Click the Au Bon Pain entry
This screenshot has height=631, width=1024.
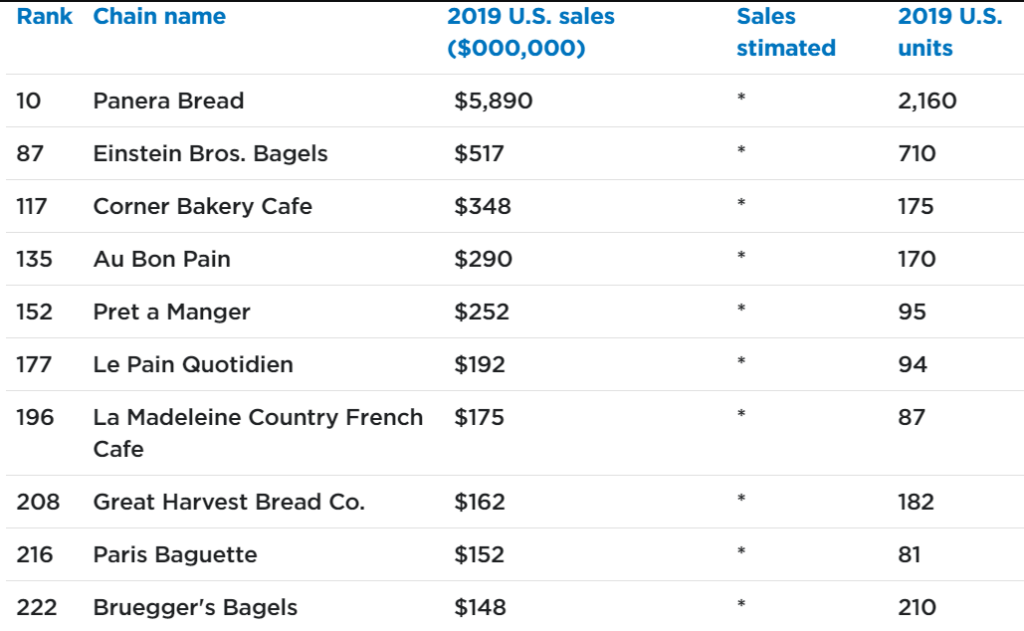click(162, 259)
